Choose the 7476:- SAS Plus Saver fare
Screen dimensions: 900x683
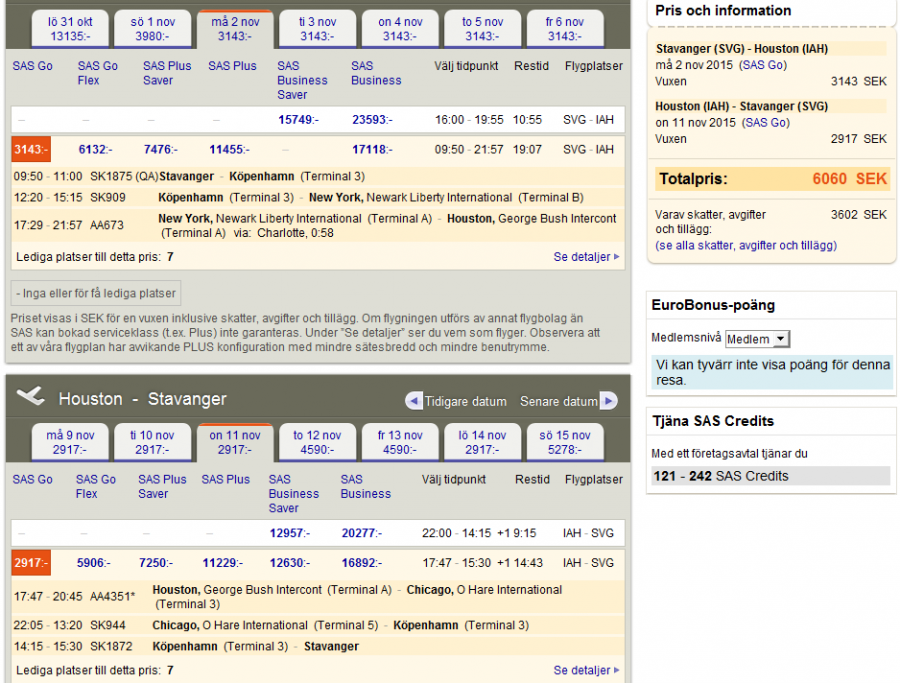(161, 150)
